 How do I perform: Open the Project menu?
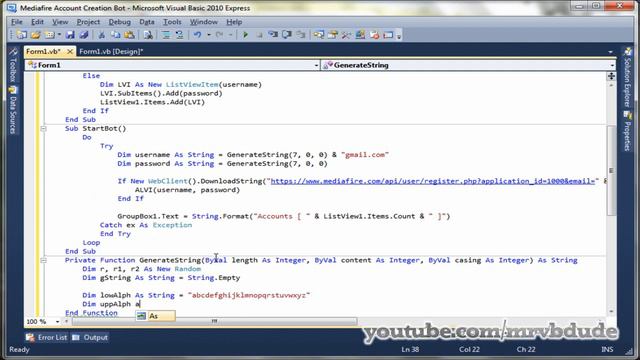click(88, 22)
